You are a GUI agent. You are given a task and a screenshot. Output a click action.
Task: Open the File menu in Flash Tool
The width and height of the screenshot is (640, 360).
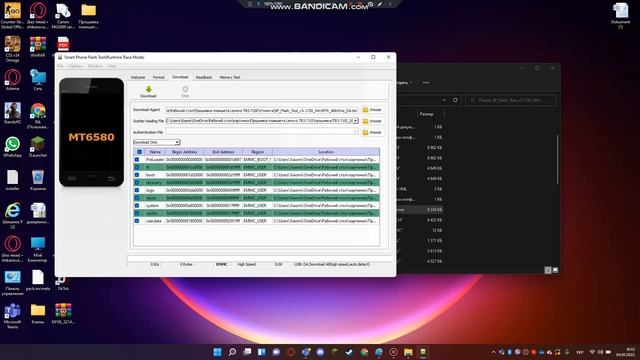[x=60, y=66]
